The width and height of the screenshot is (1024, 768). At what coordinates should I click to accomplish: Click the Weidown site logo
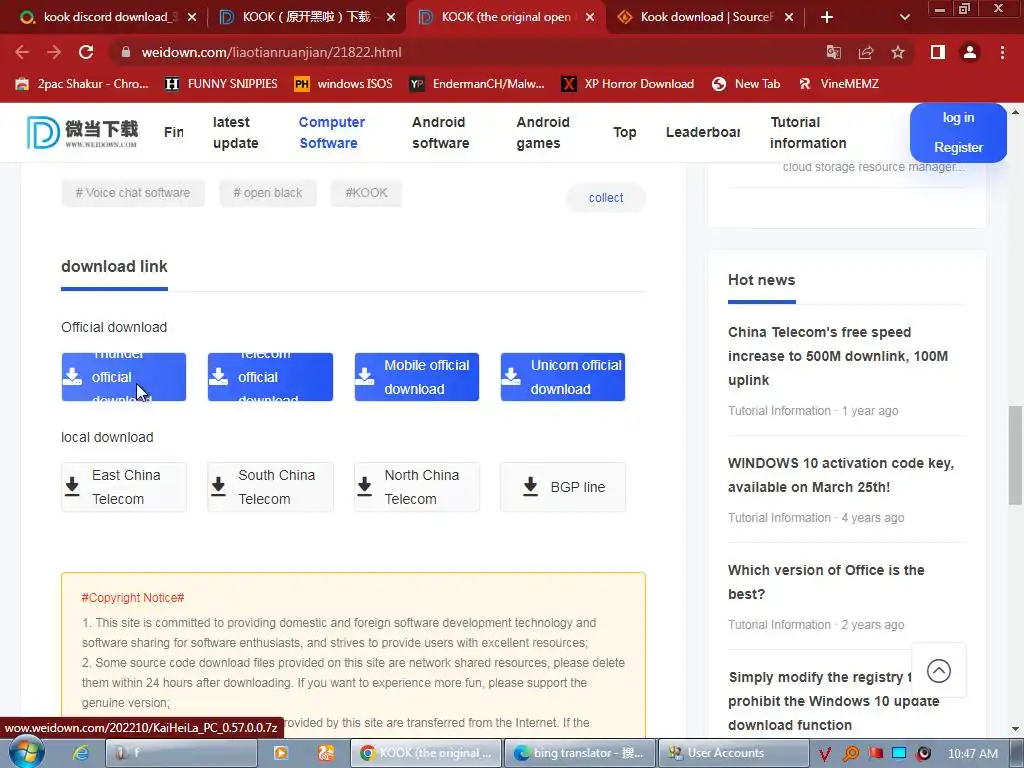(x=82, y=132)
